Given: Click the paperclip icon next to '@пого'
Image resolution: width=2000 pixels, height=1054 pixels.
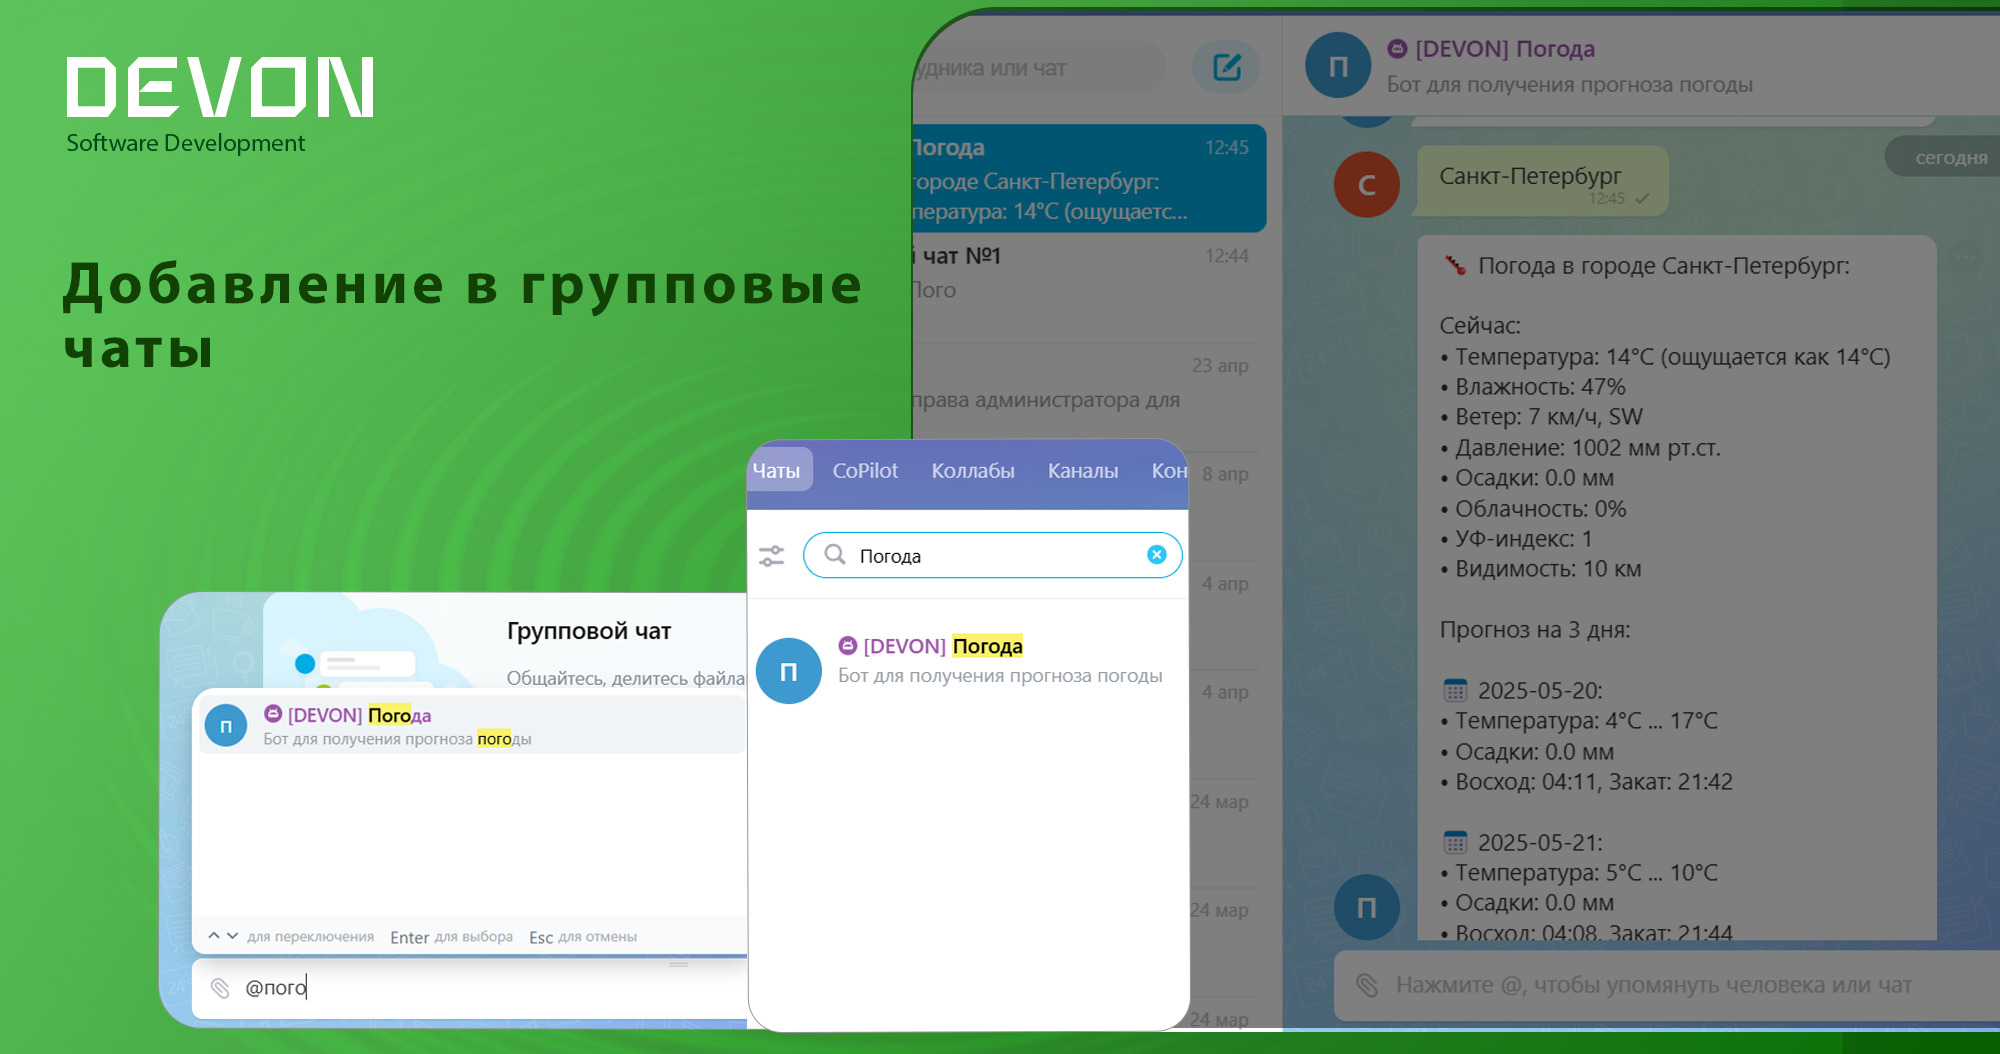Looking at the screenshot, I should pyautogui.click(x=220, y=988).
